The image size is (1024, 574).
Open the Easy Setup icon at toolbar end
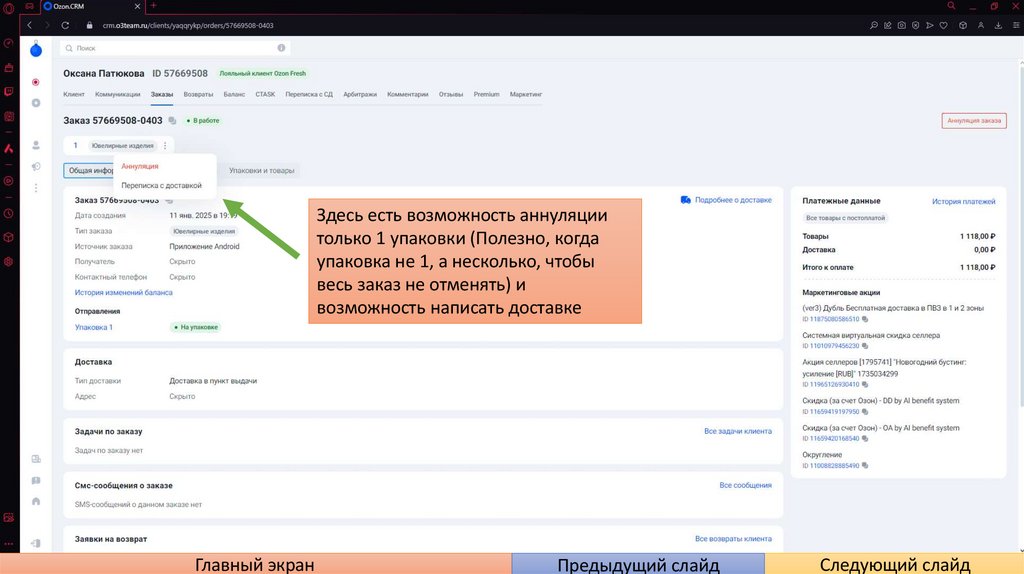click(x=1016, y=25)
